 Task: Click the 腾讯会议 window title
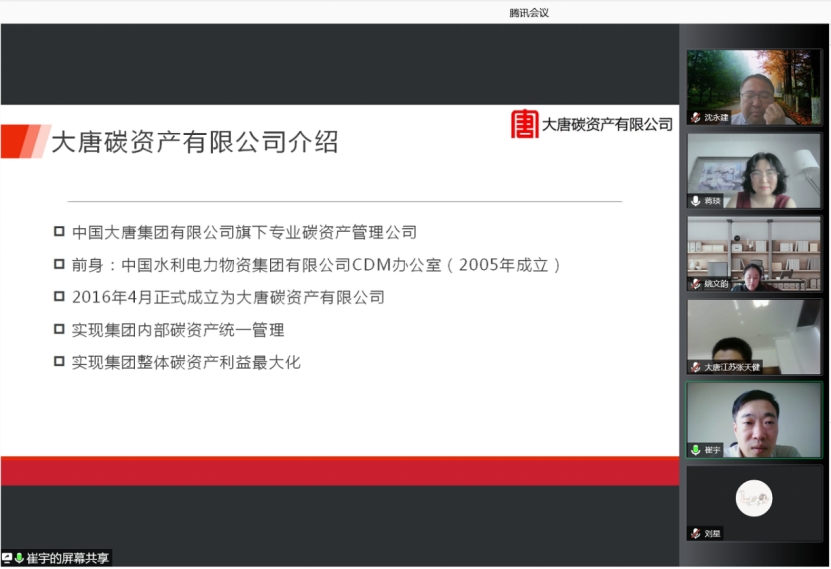point(529,12)
